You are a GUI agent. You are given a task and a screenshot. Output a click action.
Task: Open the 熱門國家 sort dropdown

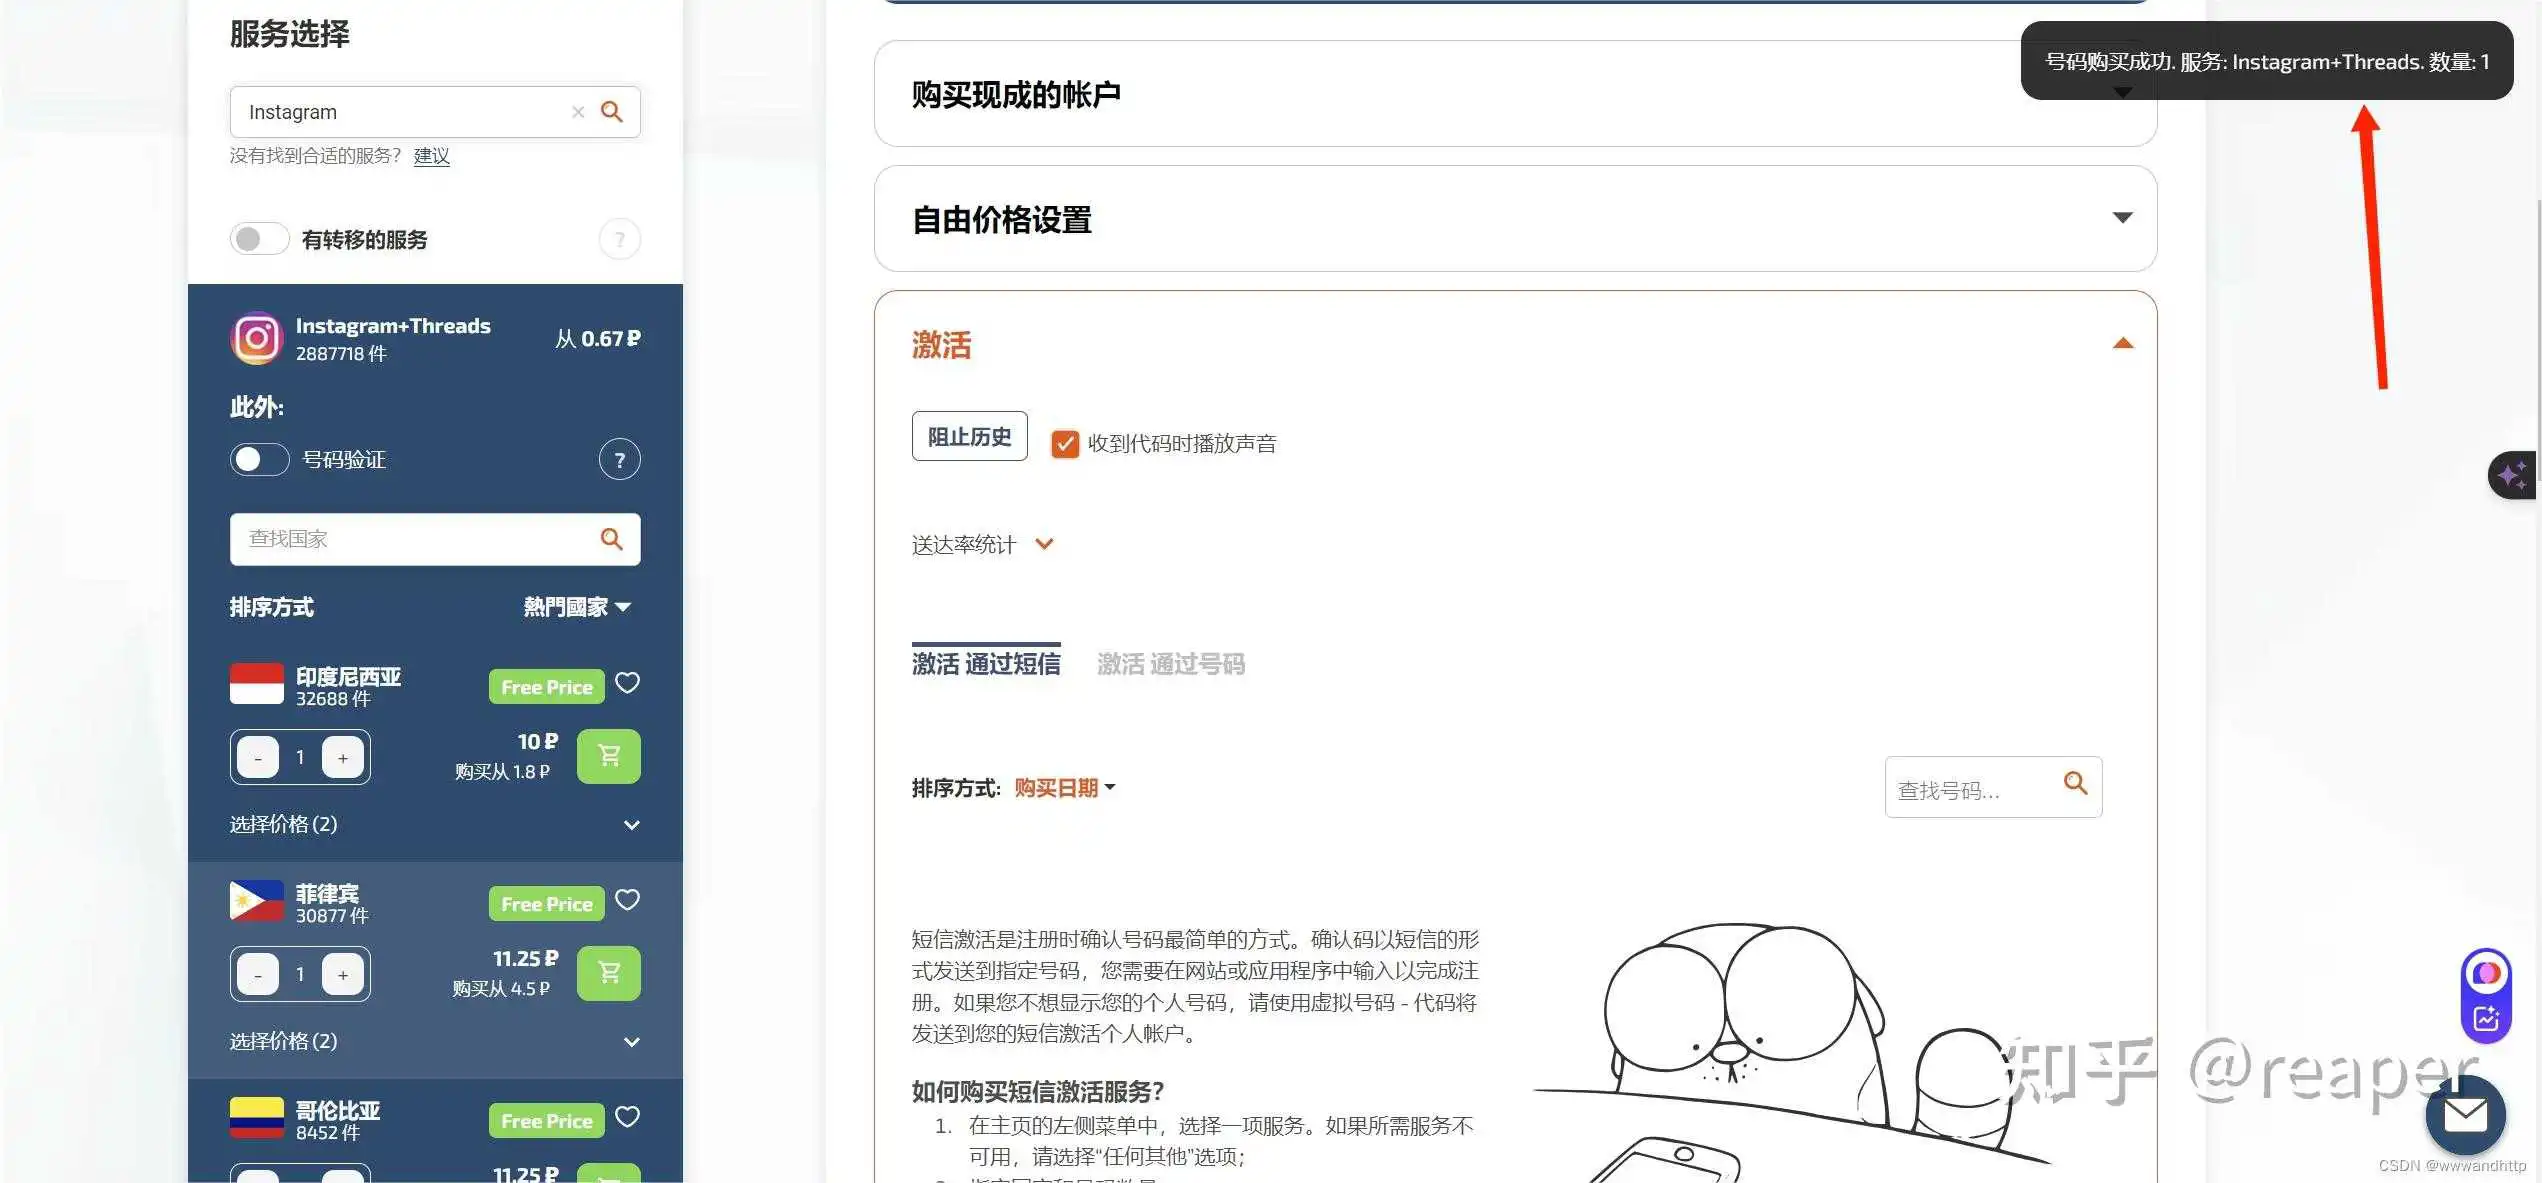point(577,607)
